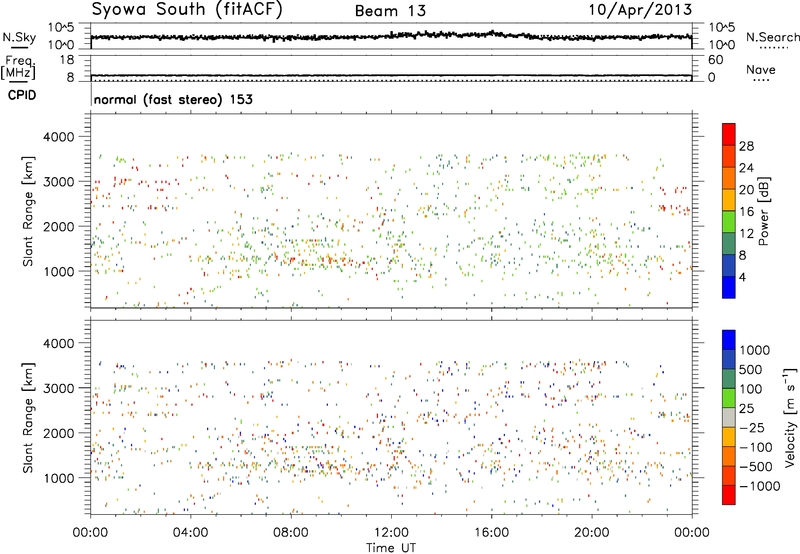The height and width of the screenshot is (554, 800).
Task: Click the '-1000' tick on Velocity colorbar
Action: tap(759, 486)
